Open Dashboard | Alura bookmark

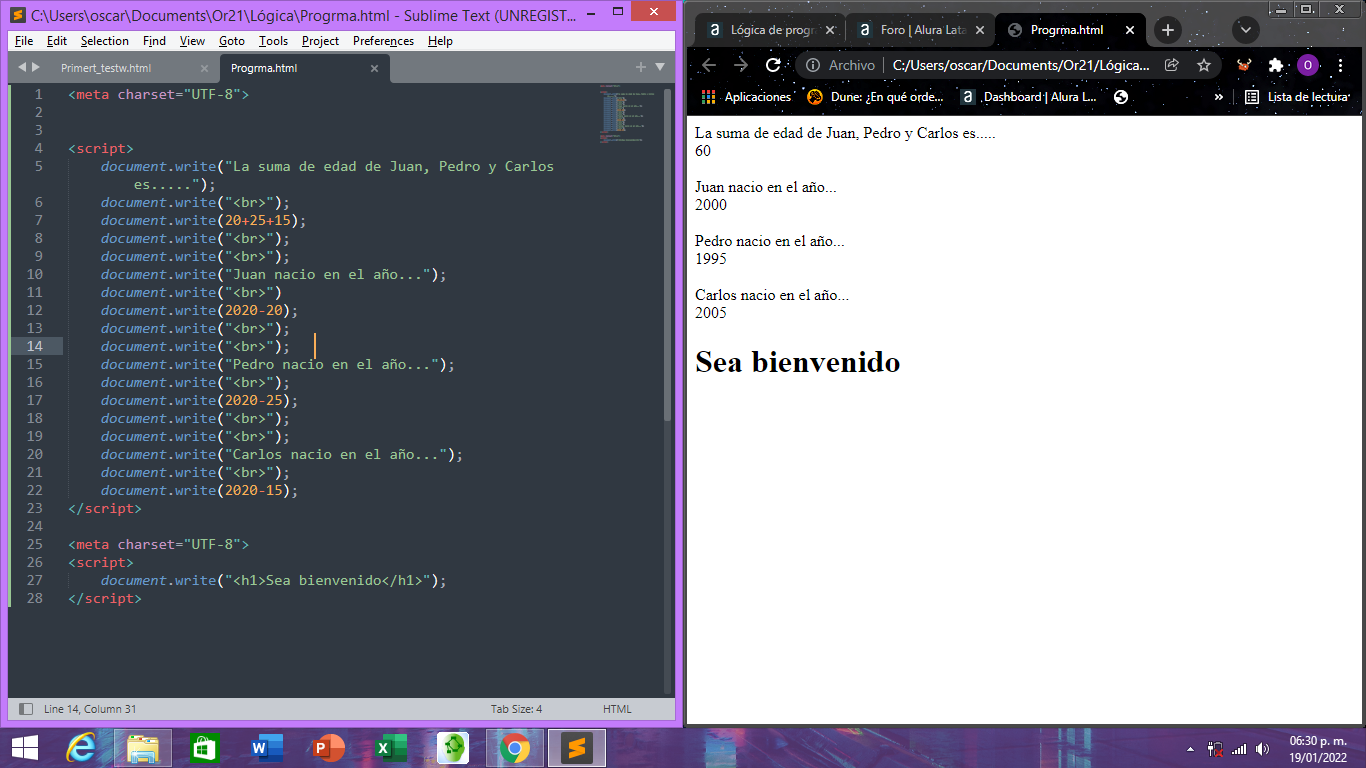tap(1029, 97)
